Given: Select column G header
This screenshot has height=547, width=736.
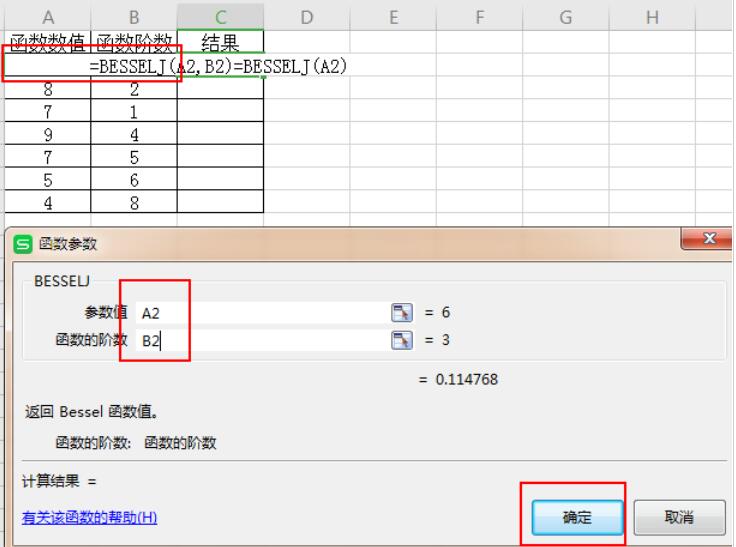Looking at the screenshot, I should tap(566, 17).
